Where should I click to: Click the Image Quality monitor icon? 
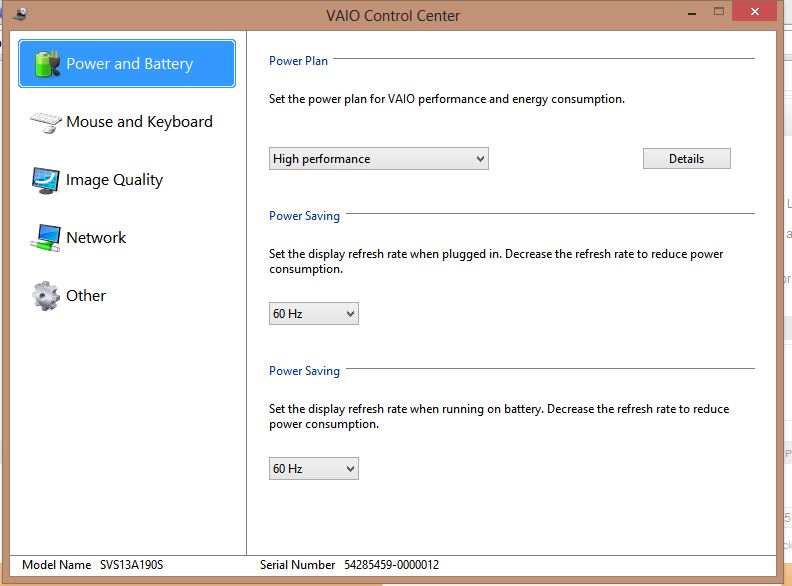click(46, 180)
